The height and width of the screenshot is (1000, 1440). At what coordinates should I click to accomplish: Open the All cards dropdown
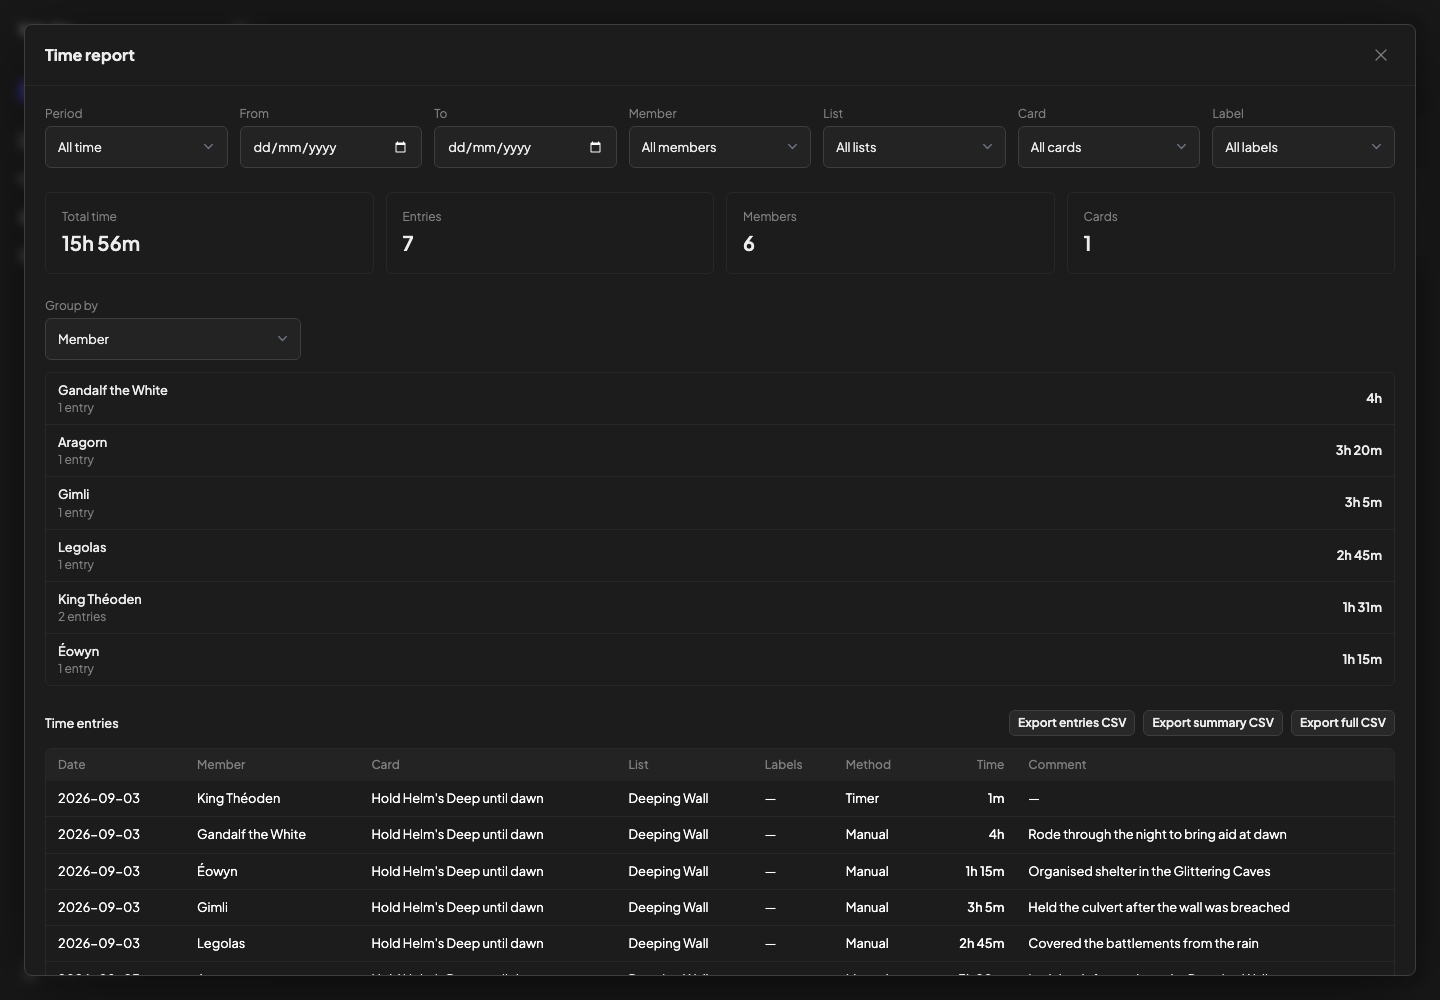click(x=1109, y=147)
